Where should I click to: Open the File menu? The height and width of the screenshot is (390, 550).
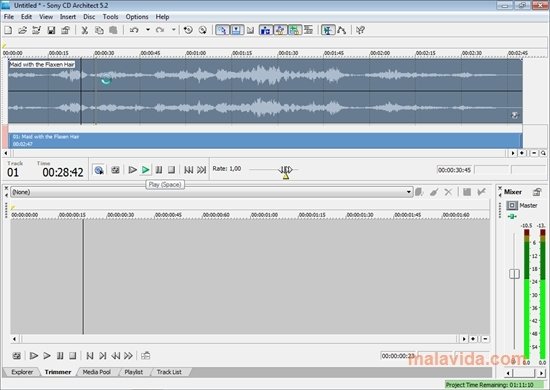click(9, 17)
